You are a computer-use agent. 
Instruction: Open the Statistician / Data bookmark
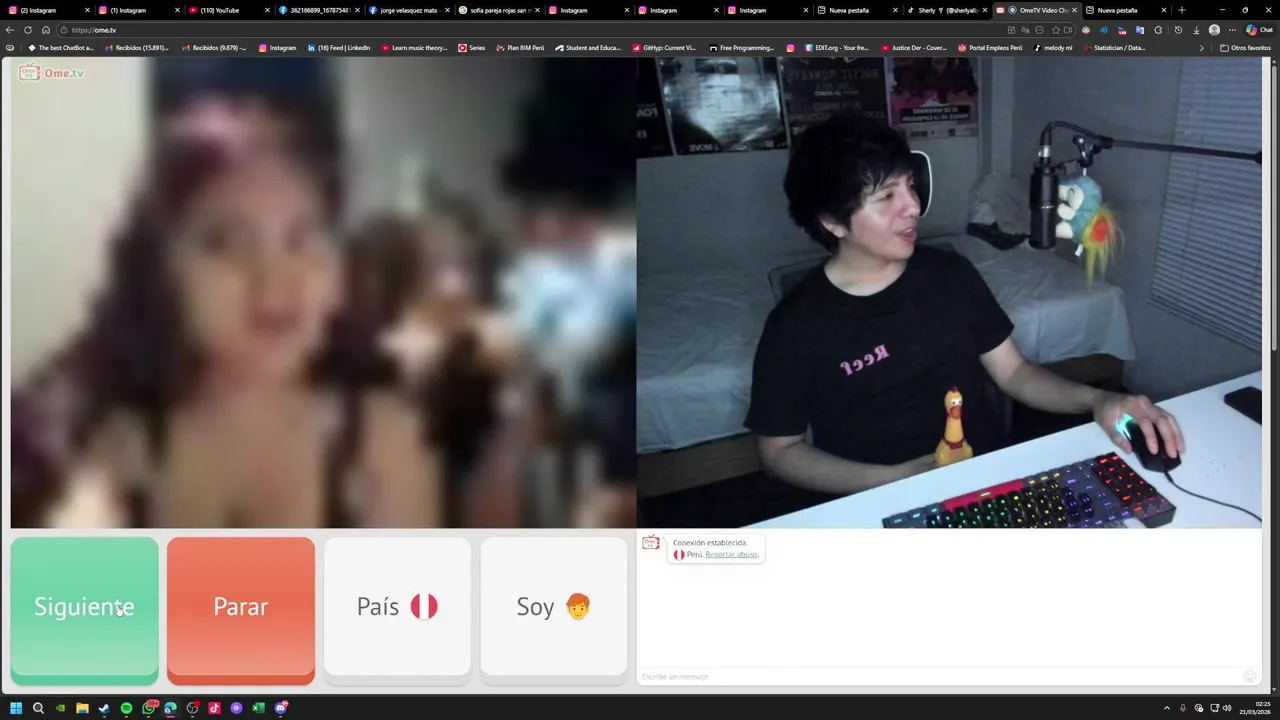(x=1114, y=48)
